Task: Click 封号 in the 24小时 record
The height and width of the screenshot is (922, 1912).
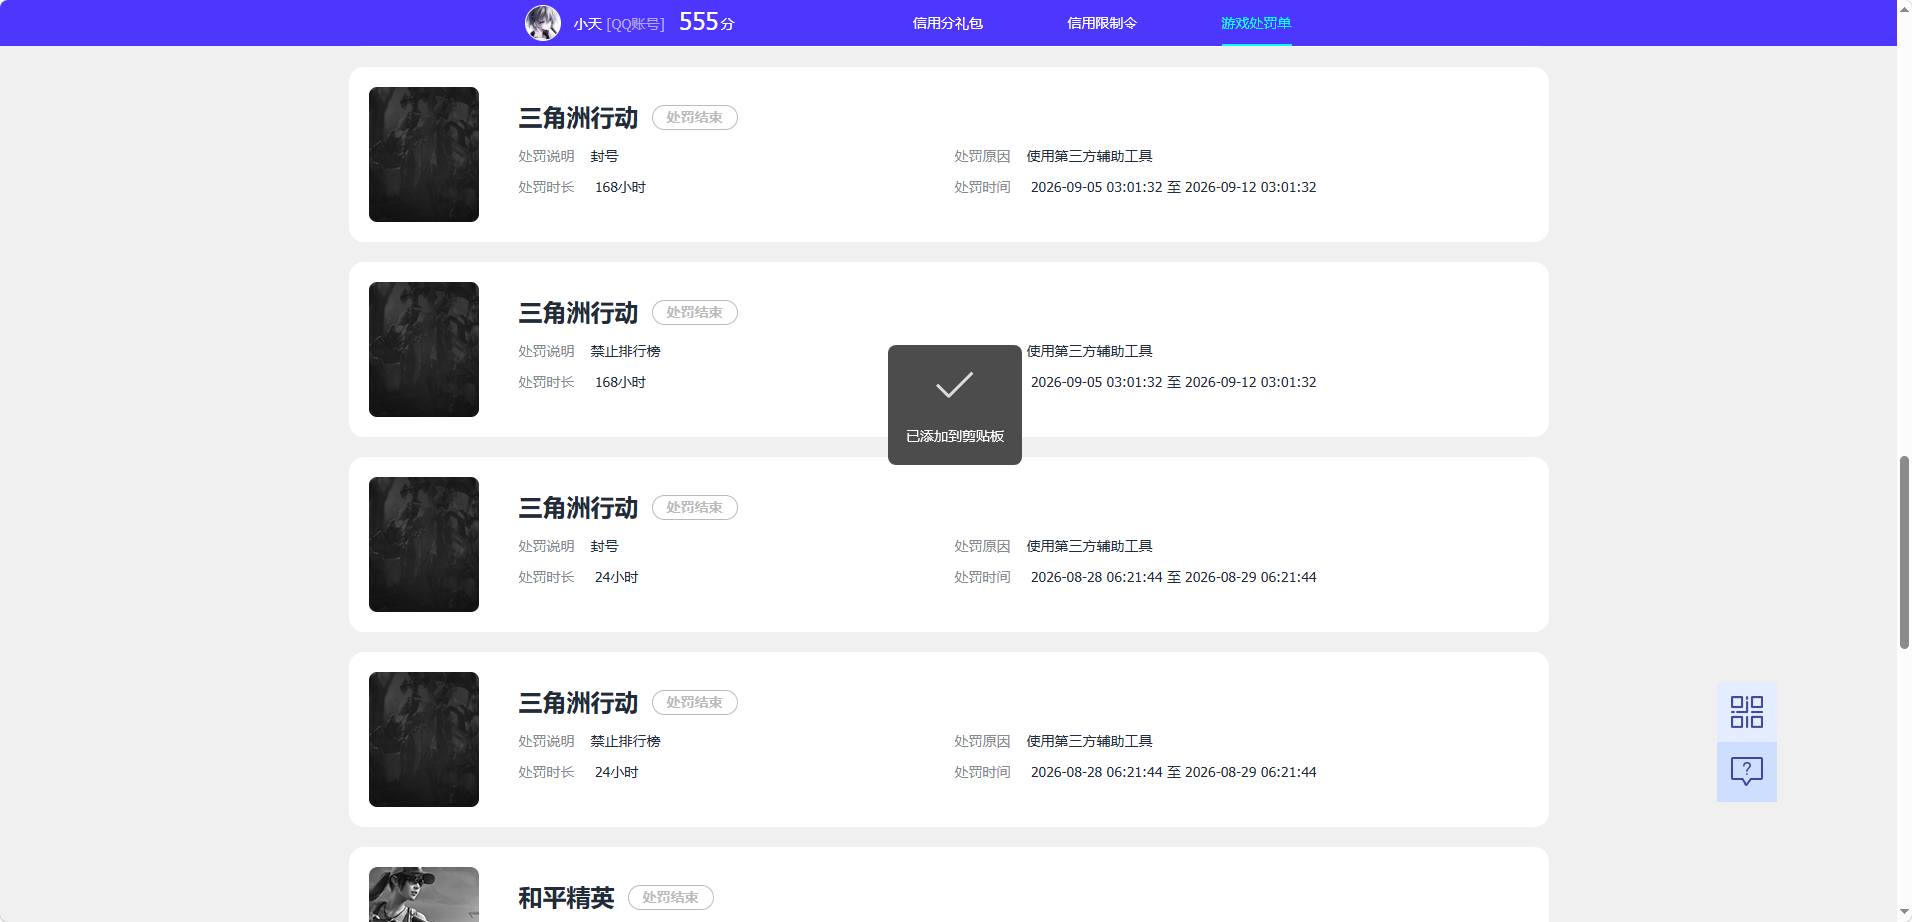Action: coord(604,546)
